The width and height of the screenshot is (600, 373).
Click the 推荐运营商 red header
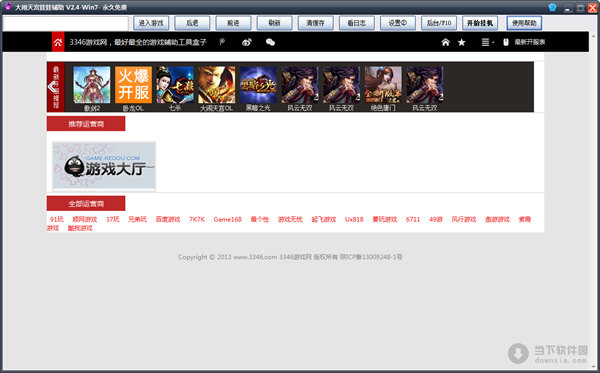coord(86,124)
